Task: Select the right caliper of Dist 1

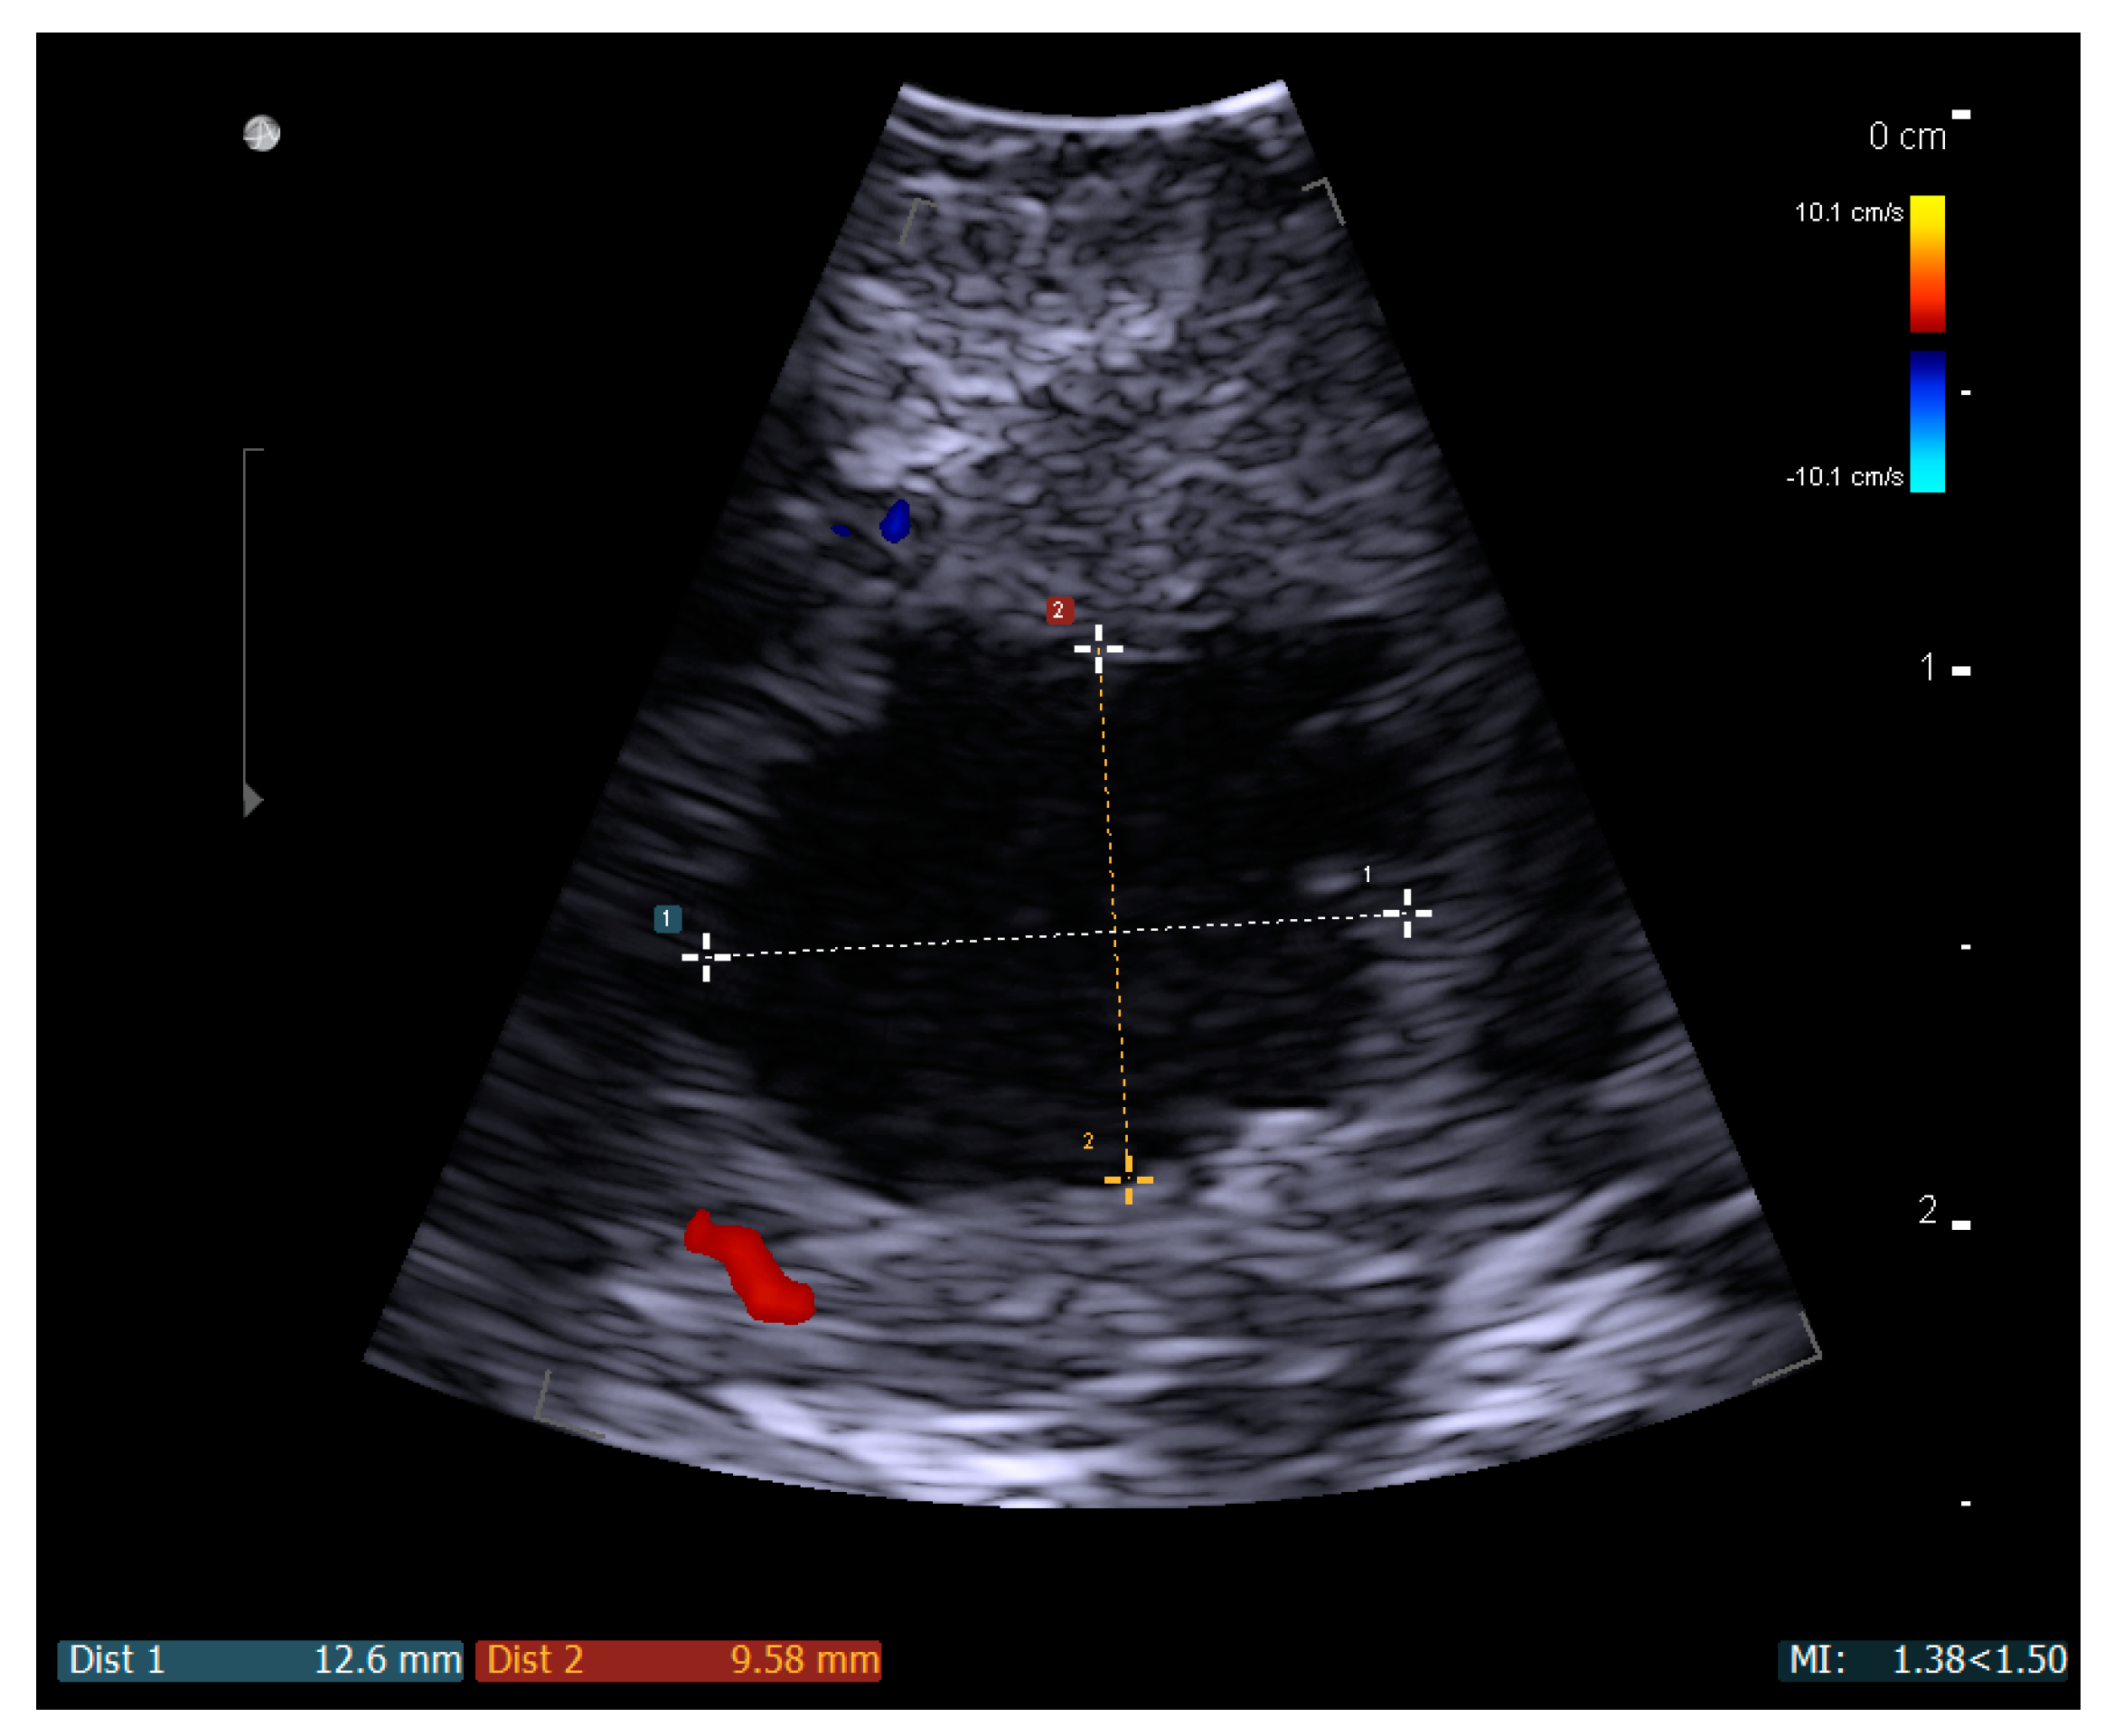Action: pos(1407,913)
